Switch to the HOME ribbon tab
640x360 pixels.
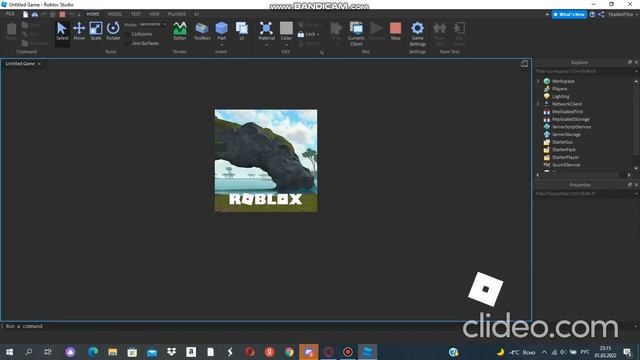(x=93, y=14)
